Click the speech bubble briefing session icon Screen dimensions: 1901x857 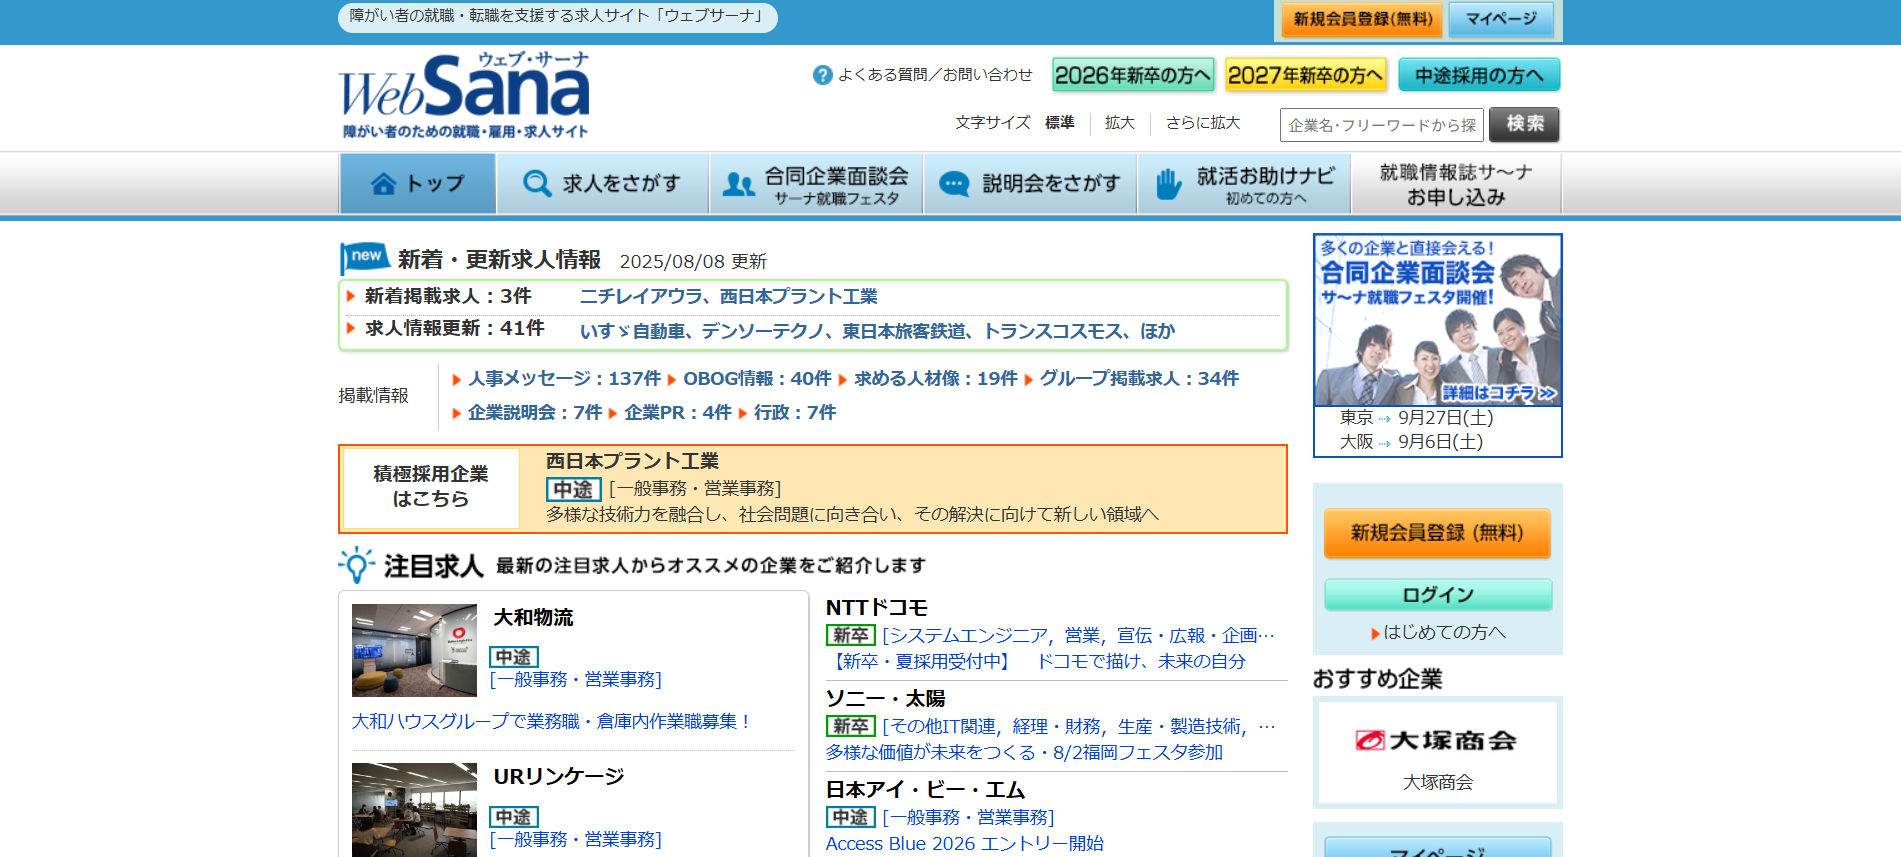(954, 185)
